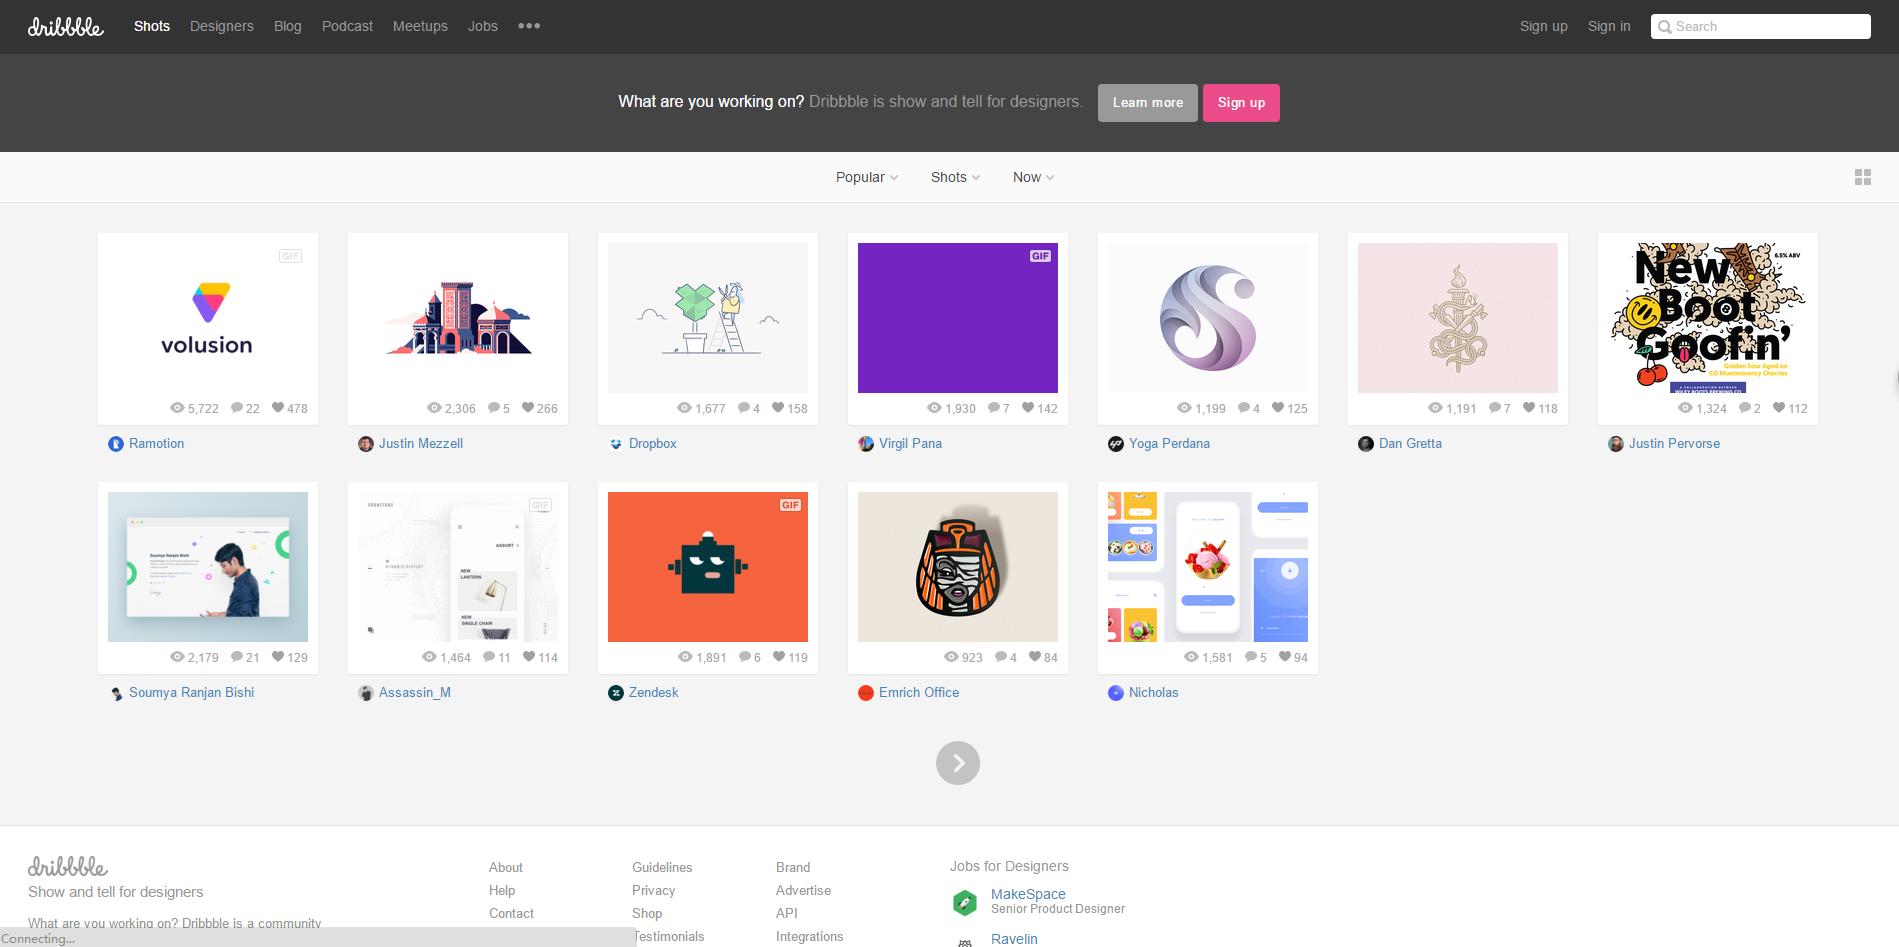
Task: Click the MakeSpace job logo icon
Action: point(964,902)
